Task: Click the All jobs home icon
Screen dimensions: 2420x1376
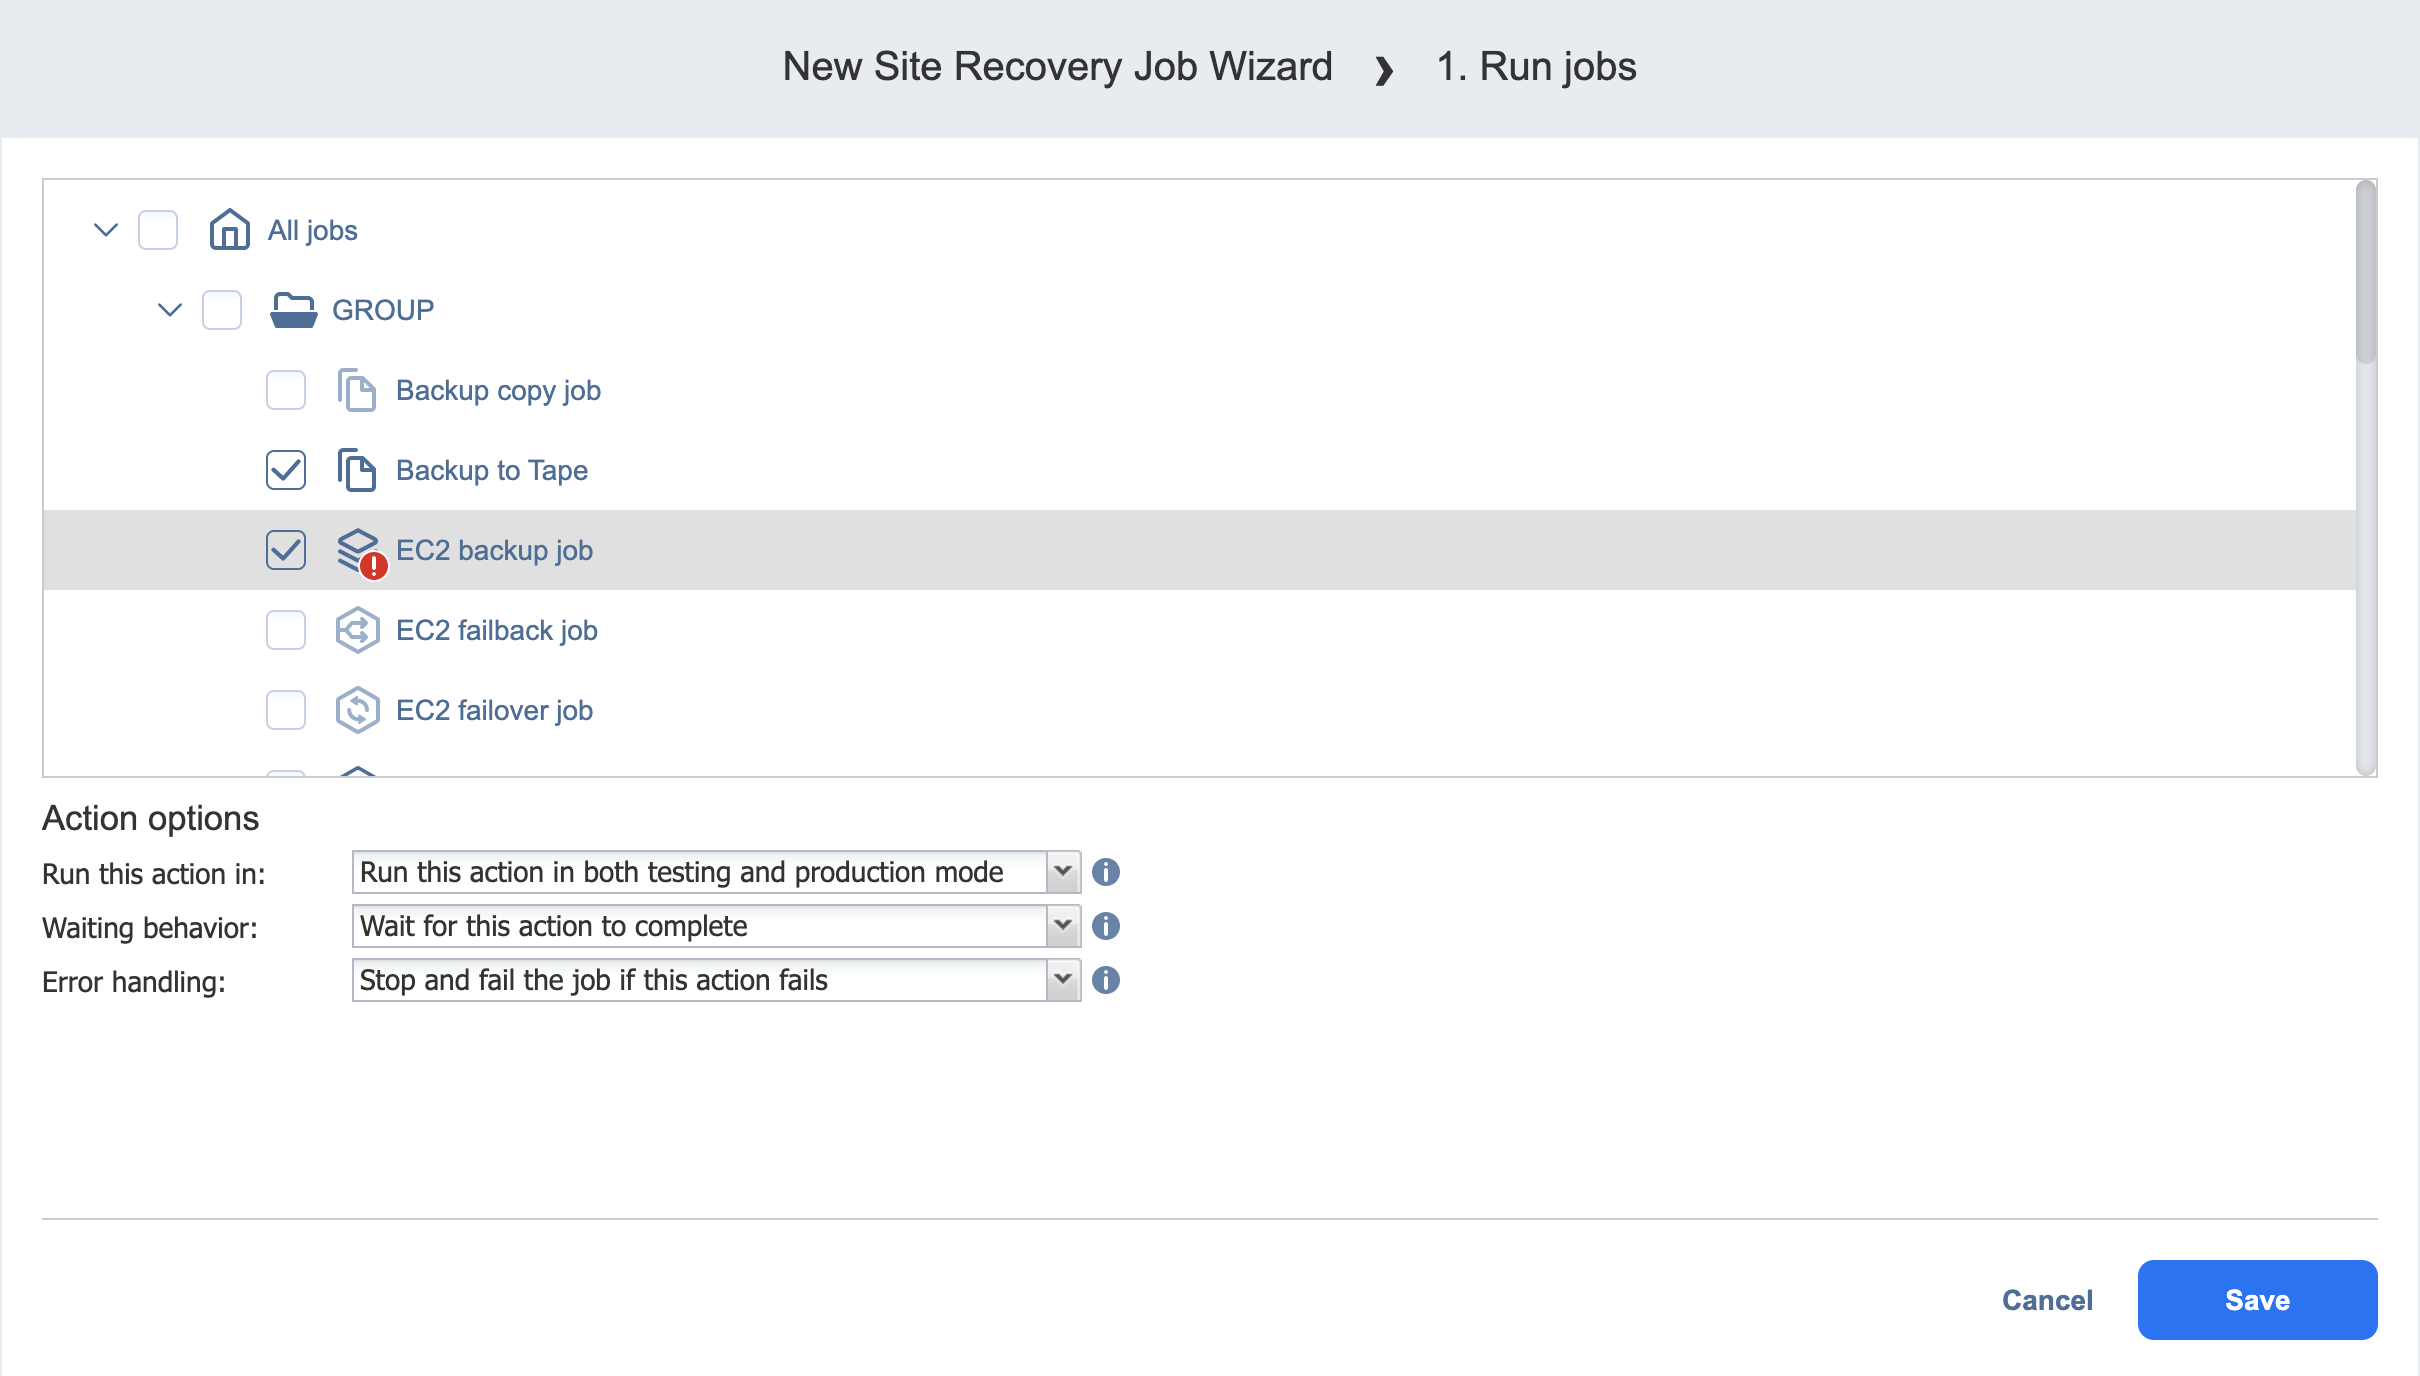Action: tap(229, 230)
